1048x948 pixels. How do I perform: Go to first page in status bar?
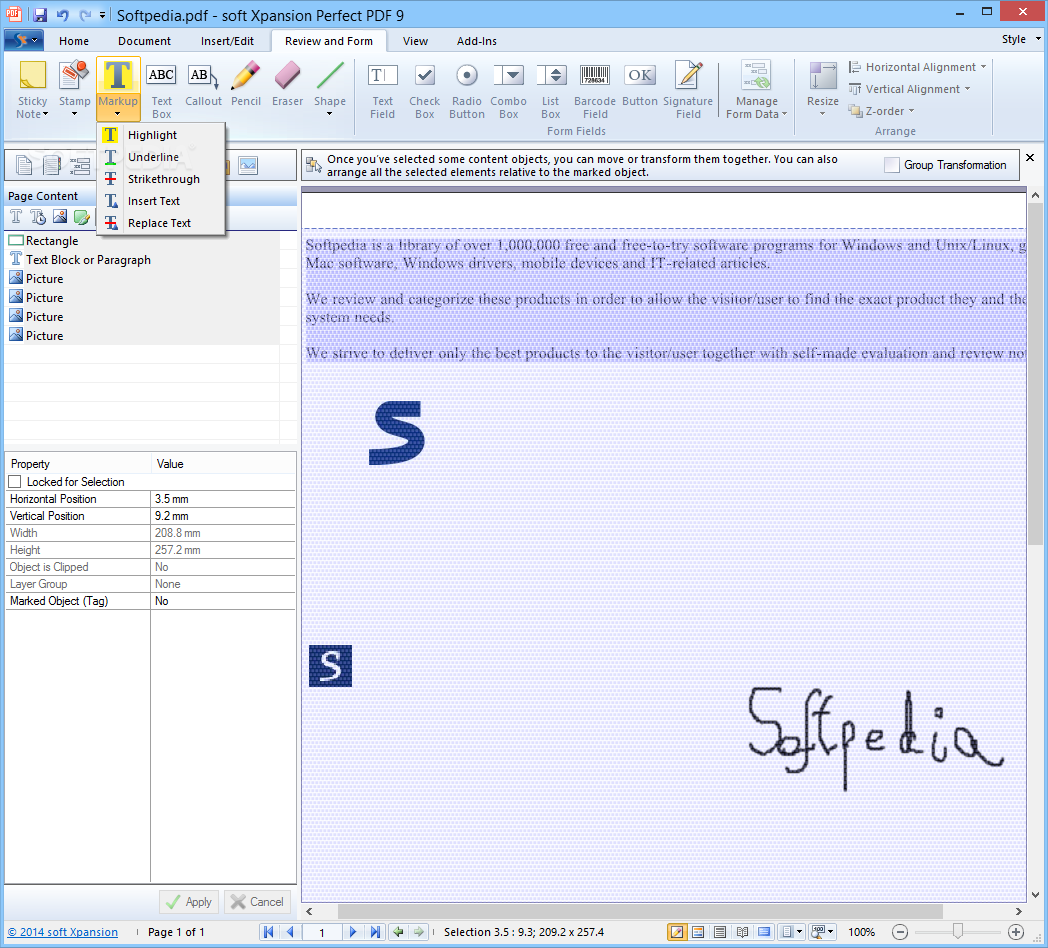click(269, 931)
